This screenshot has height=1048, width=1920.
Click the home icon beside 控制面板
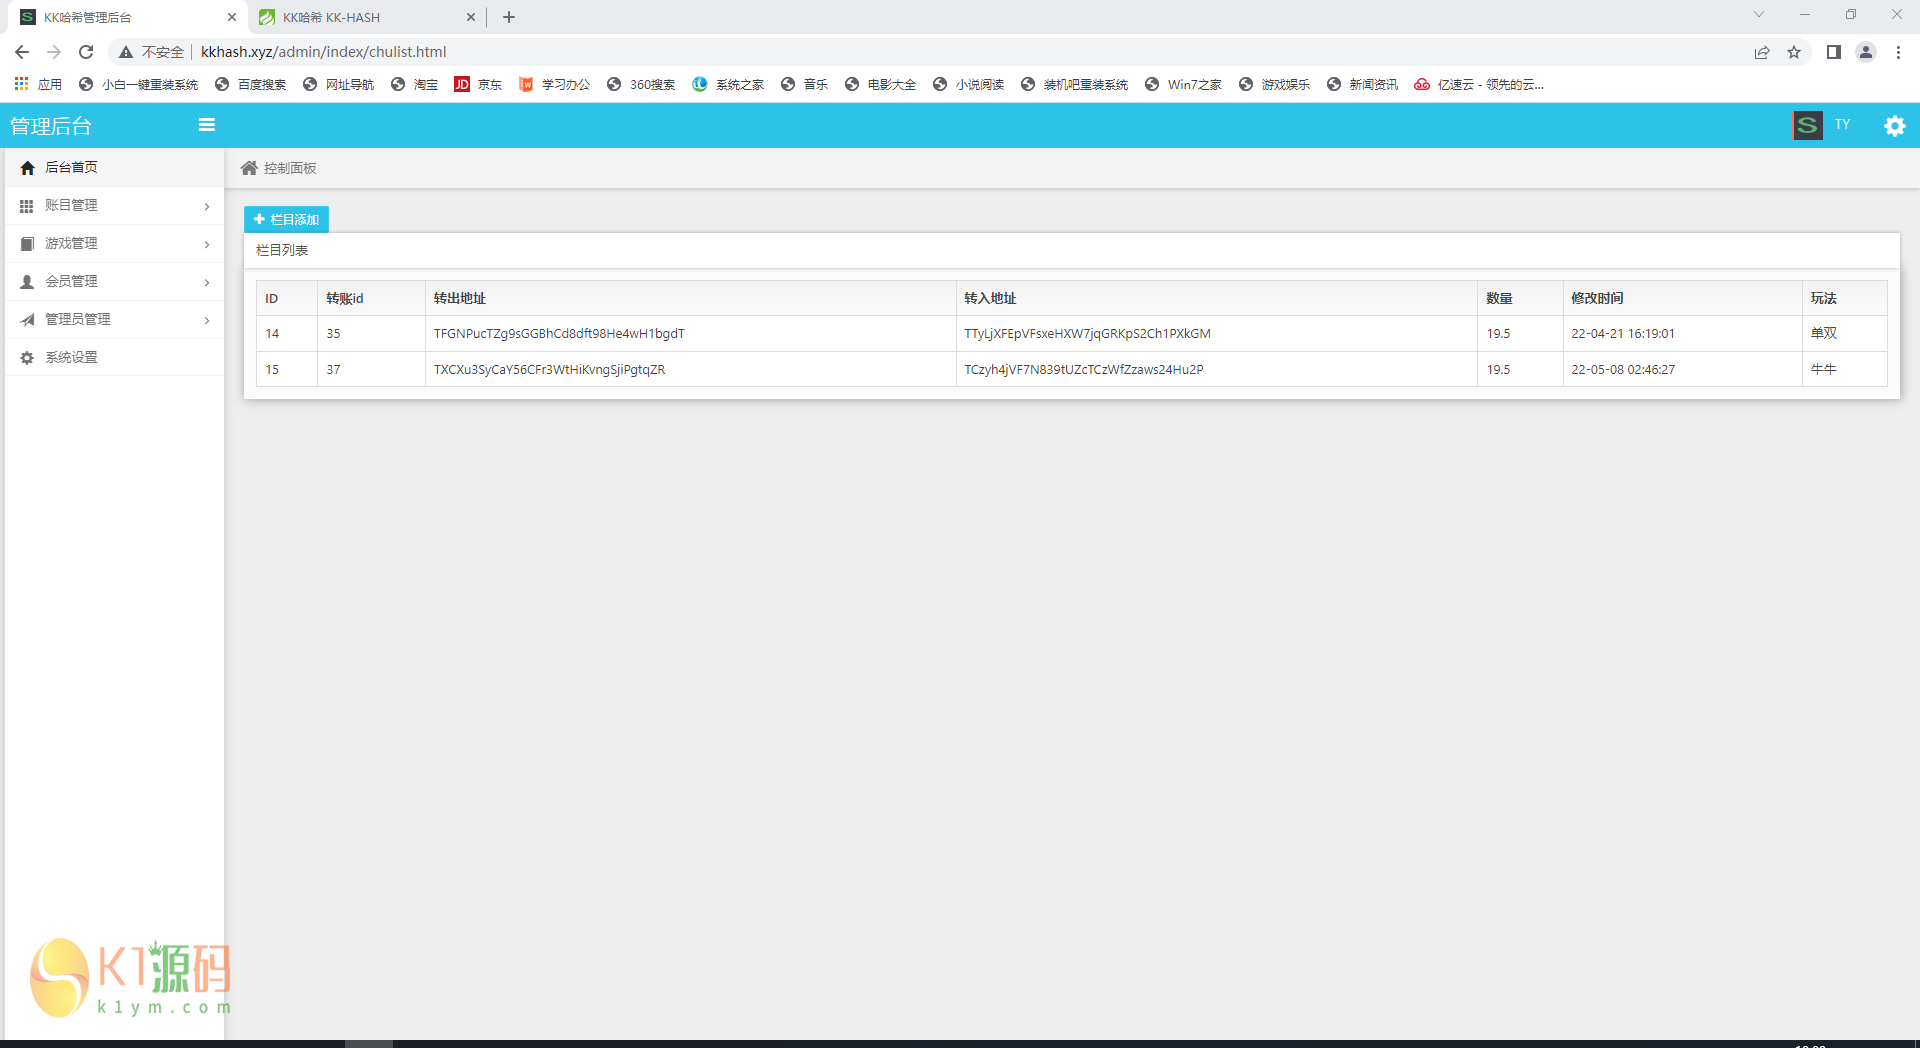[x=249, y=168]
